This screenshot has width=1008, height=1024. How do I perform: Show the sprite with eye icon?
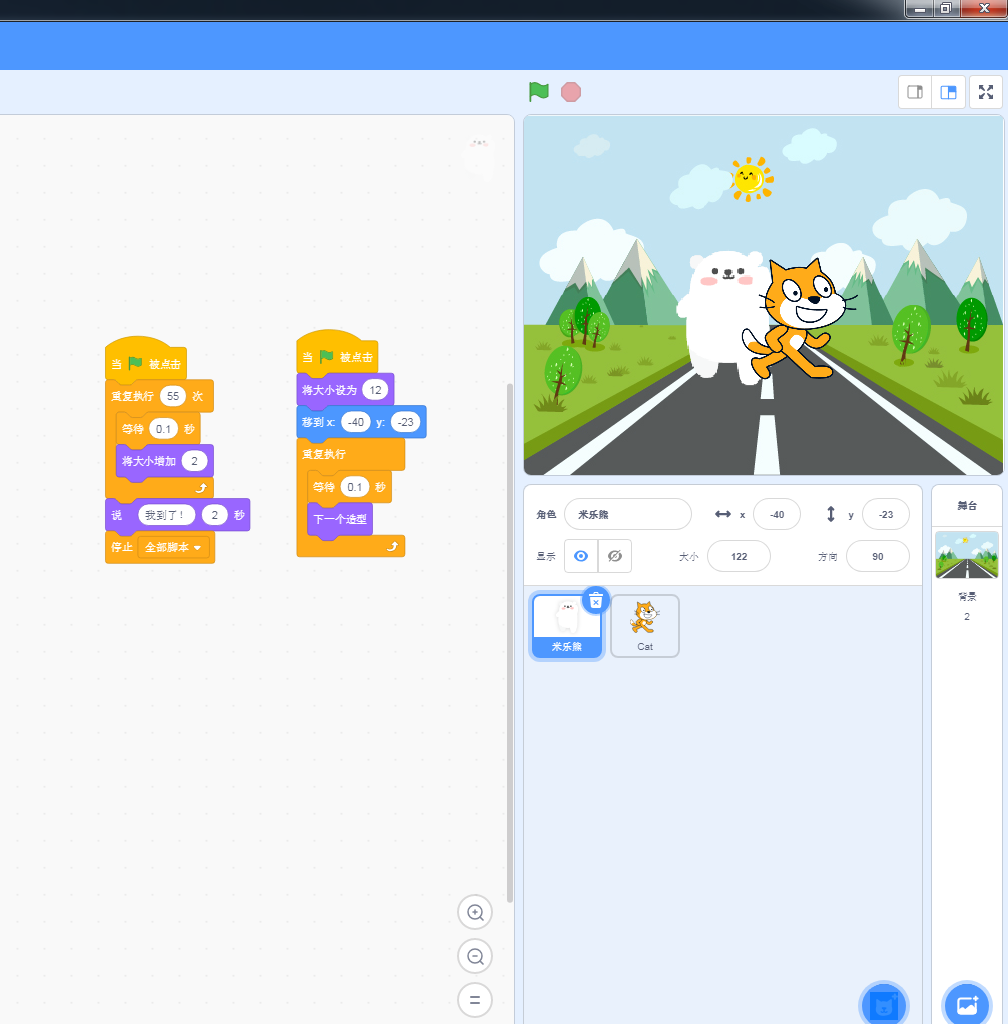tap(581, 556)
